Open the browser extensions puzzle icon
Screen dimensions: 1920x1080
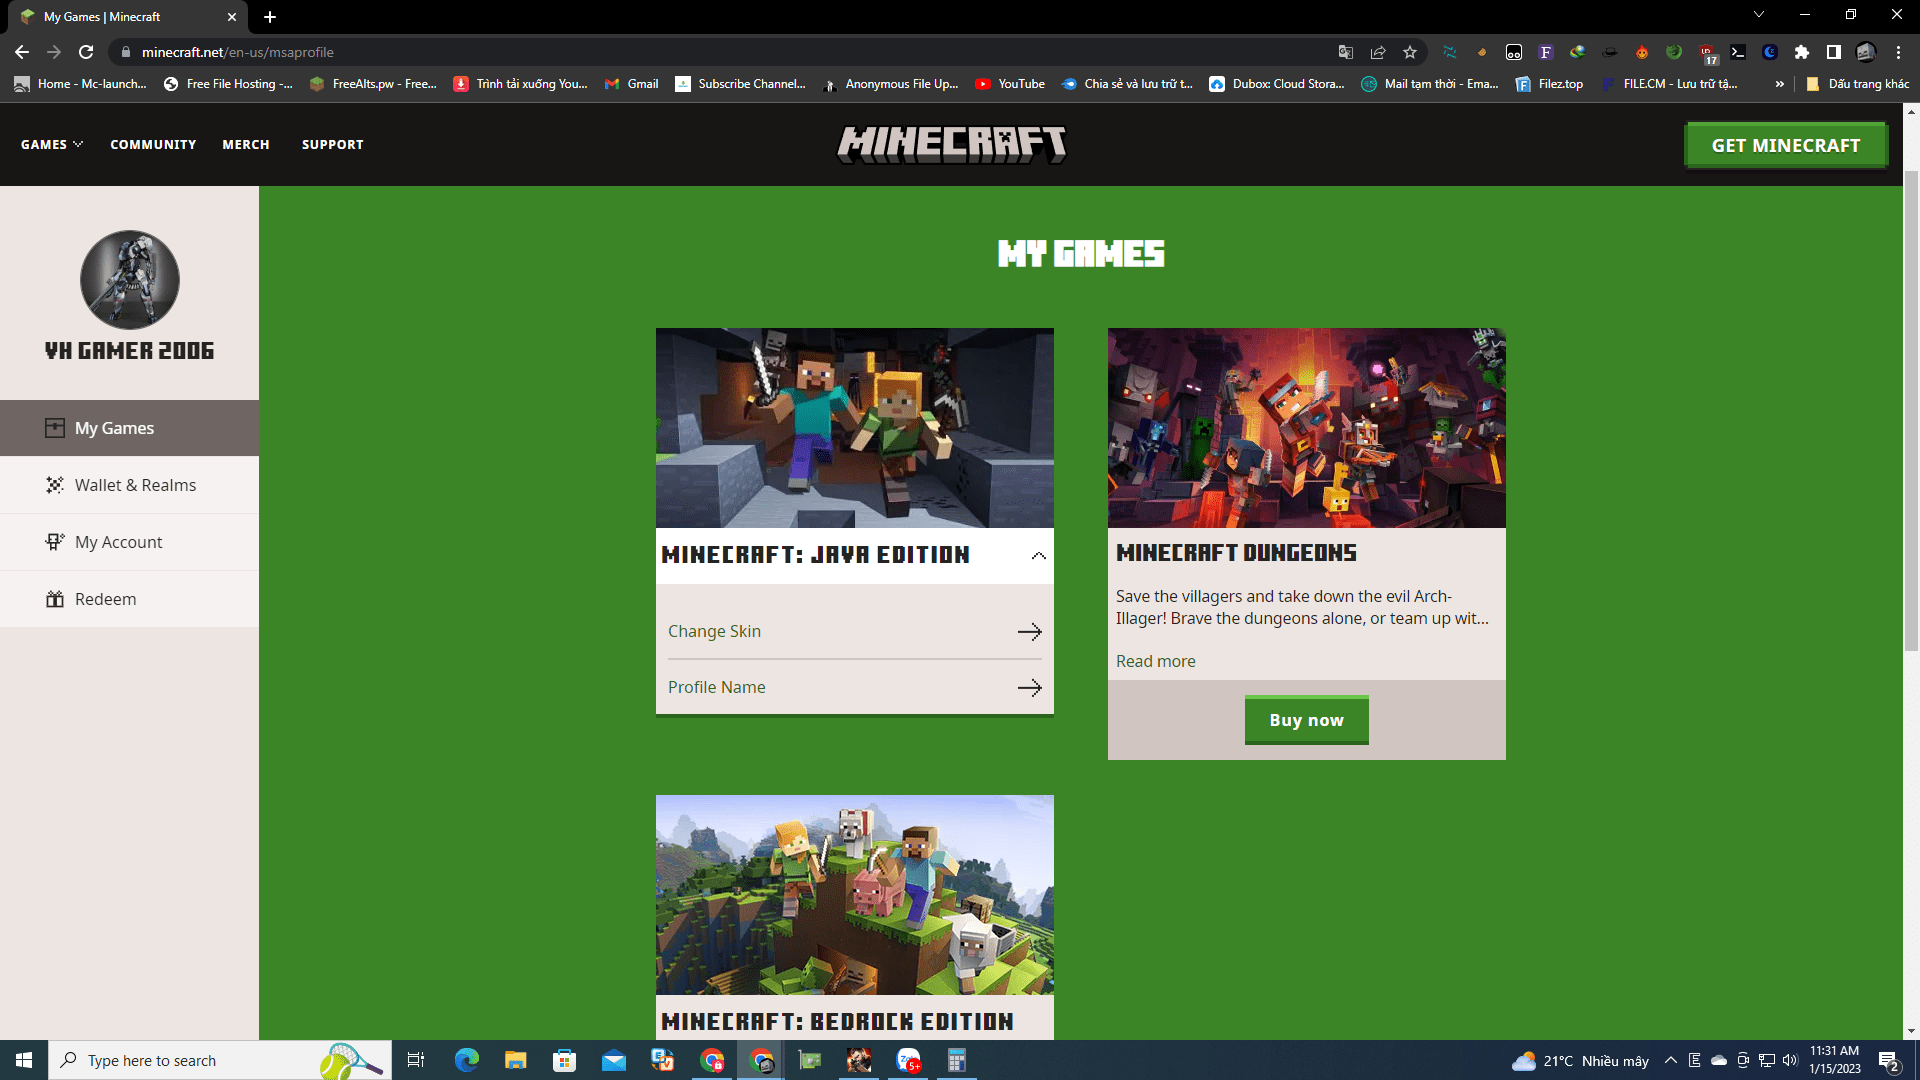(1802, 52)
